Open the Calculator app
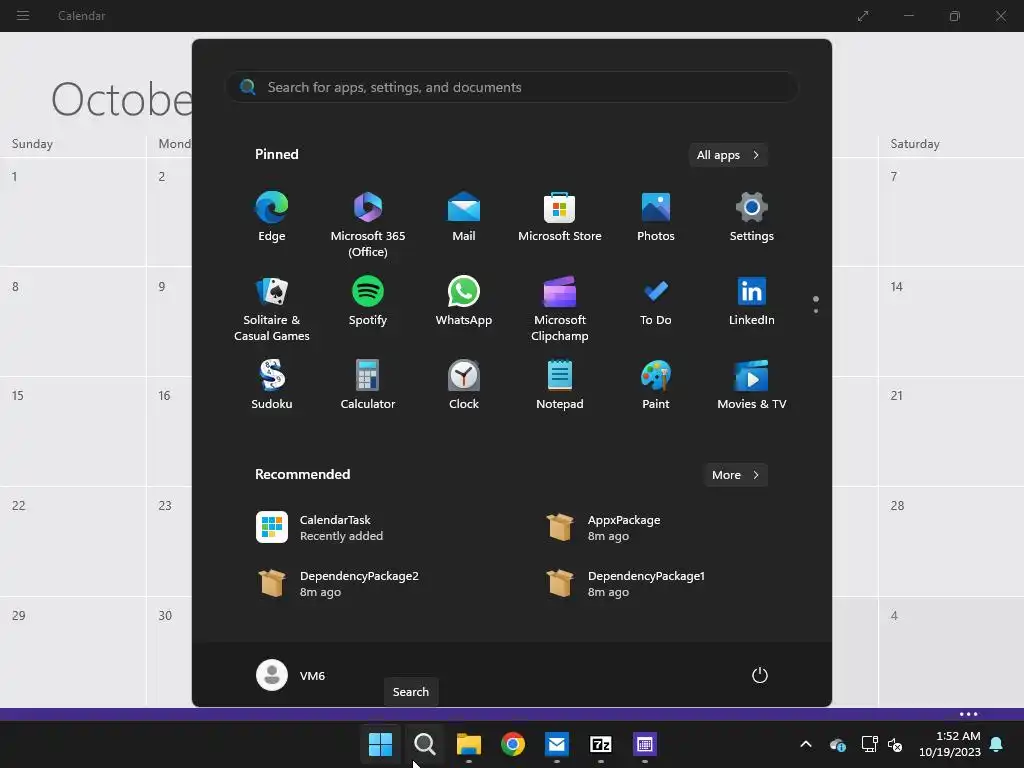 [x=368, y=385]
